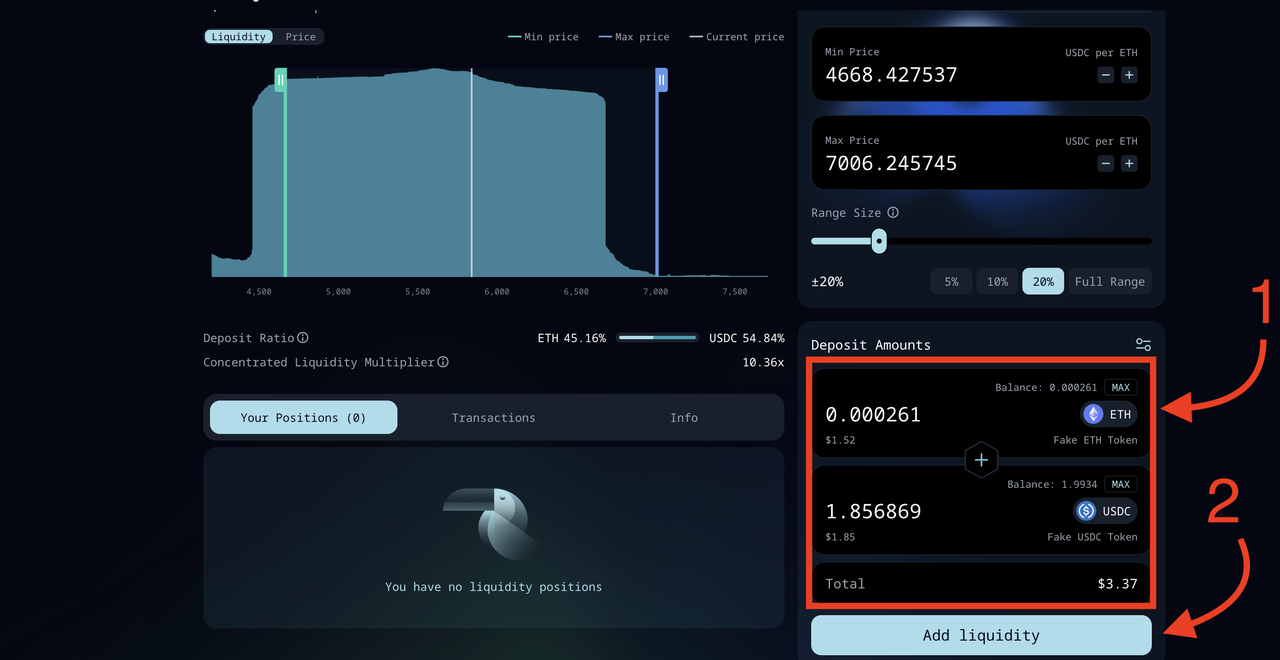
Task: Open the Your Positions (0) tab
Action: pyautogui.click(x=303, y=417)
